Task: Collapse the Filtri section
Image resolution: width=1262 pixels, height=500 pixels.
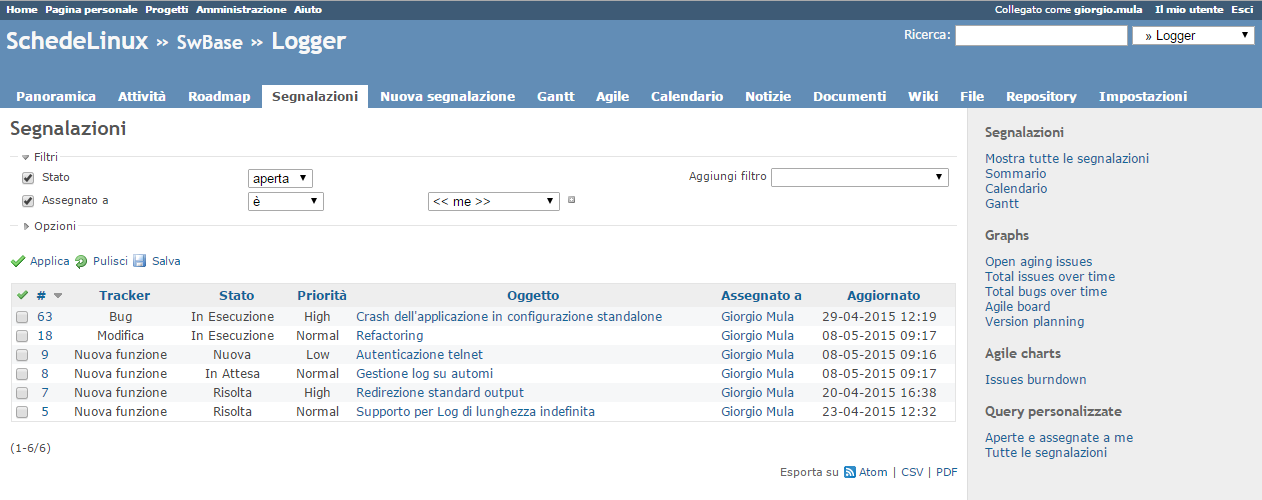Action: pos(40,157)
